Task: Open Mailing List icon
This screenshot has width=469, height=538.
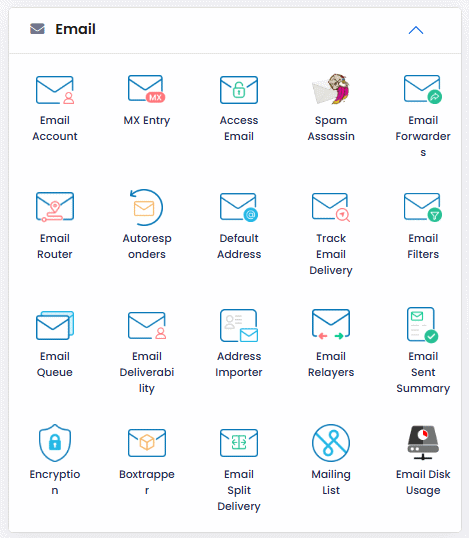Action: [x=331, y=443]
